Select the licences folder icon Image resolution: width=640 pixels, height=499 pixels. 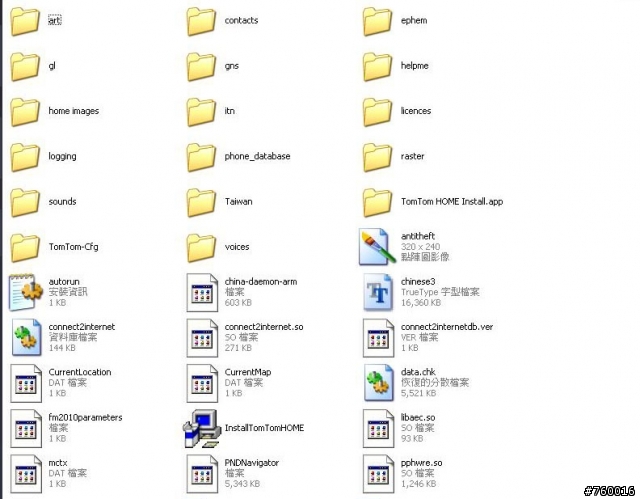378,111
